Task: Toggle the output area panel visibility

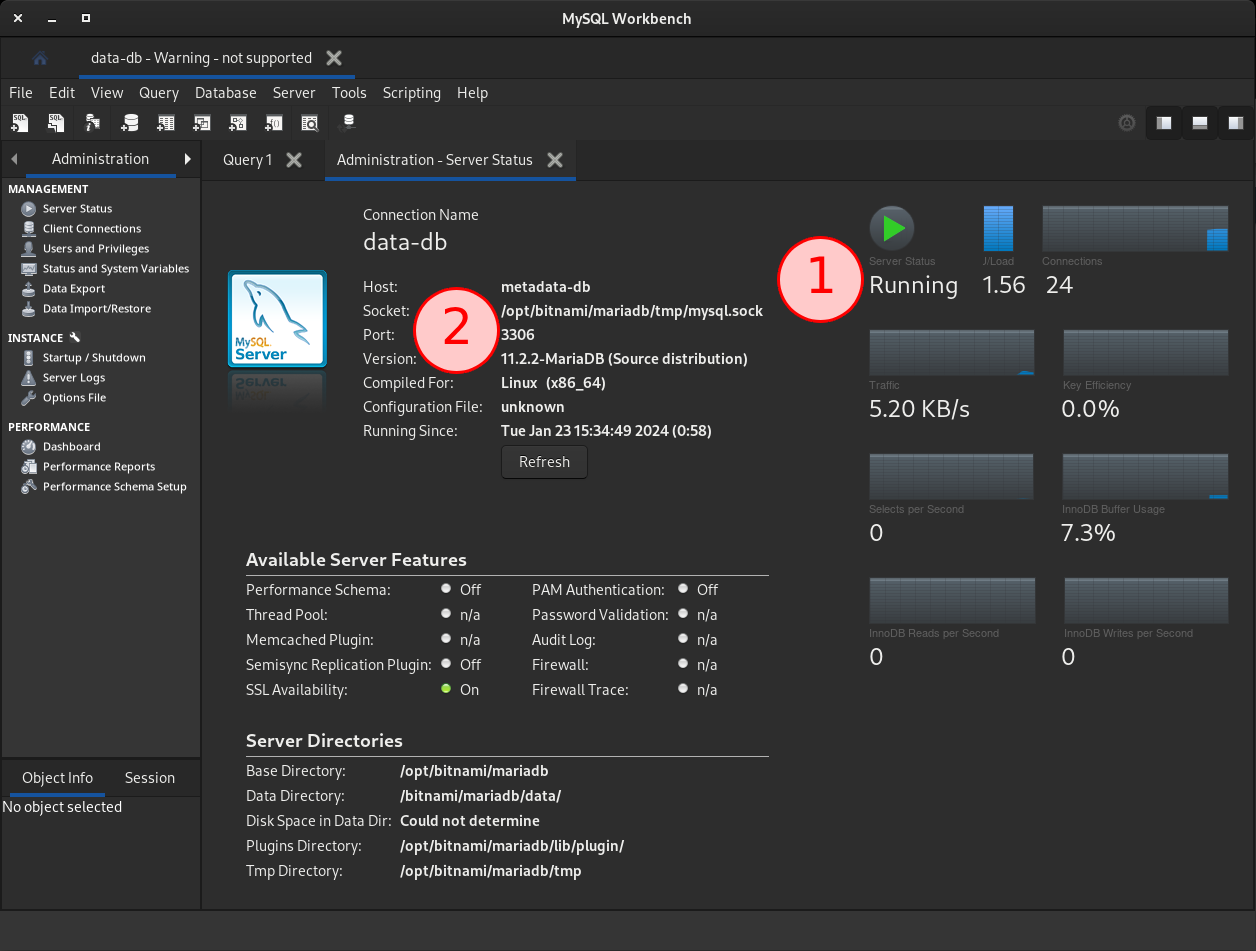Action: tap(1198, 122)
